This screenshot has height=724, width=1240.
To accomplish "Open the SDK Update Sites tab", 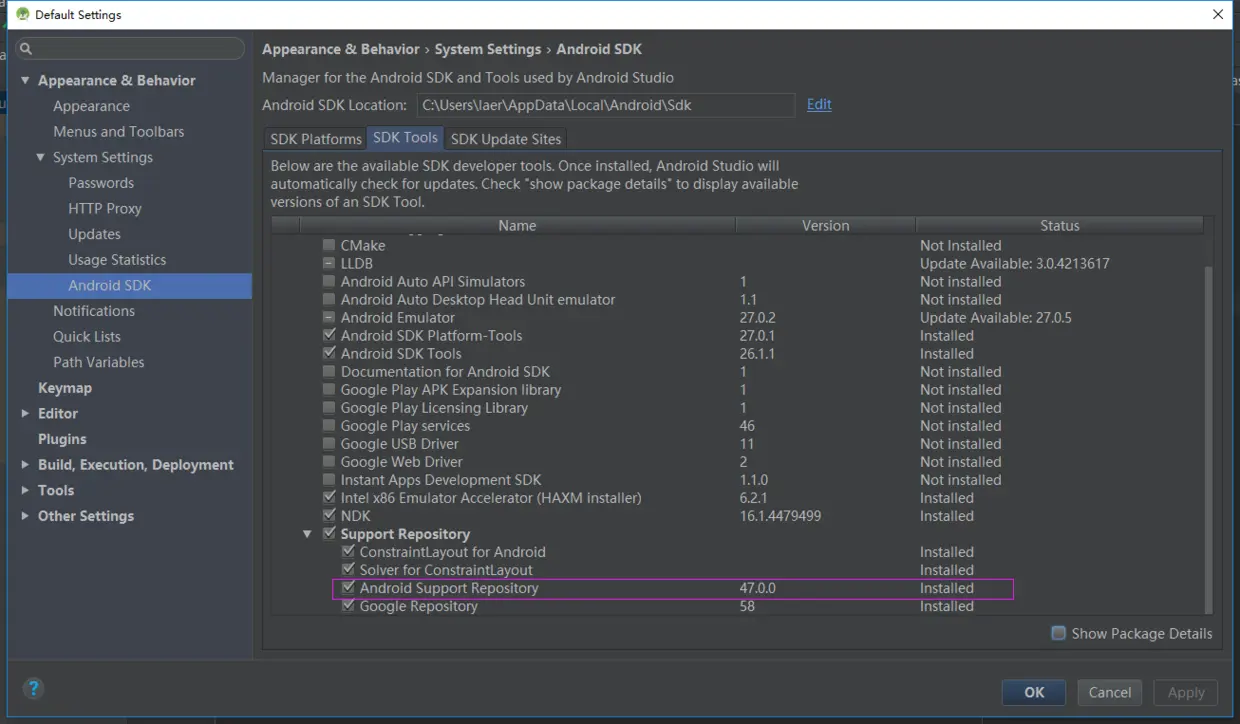I will point(506,139).
